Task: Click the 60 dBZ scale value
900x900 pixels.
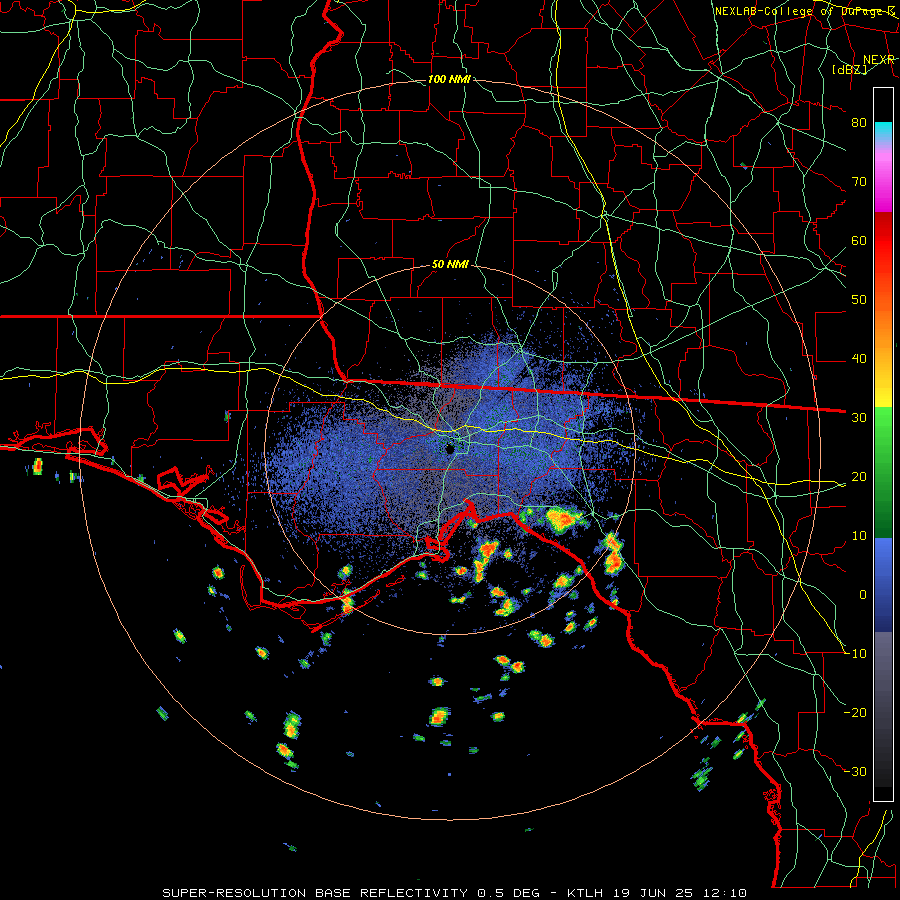Action: [859, 240]
